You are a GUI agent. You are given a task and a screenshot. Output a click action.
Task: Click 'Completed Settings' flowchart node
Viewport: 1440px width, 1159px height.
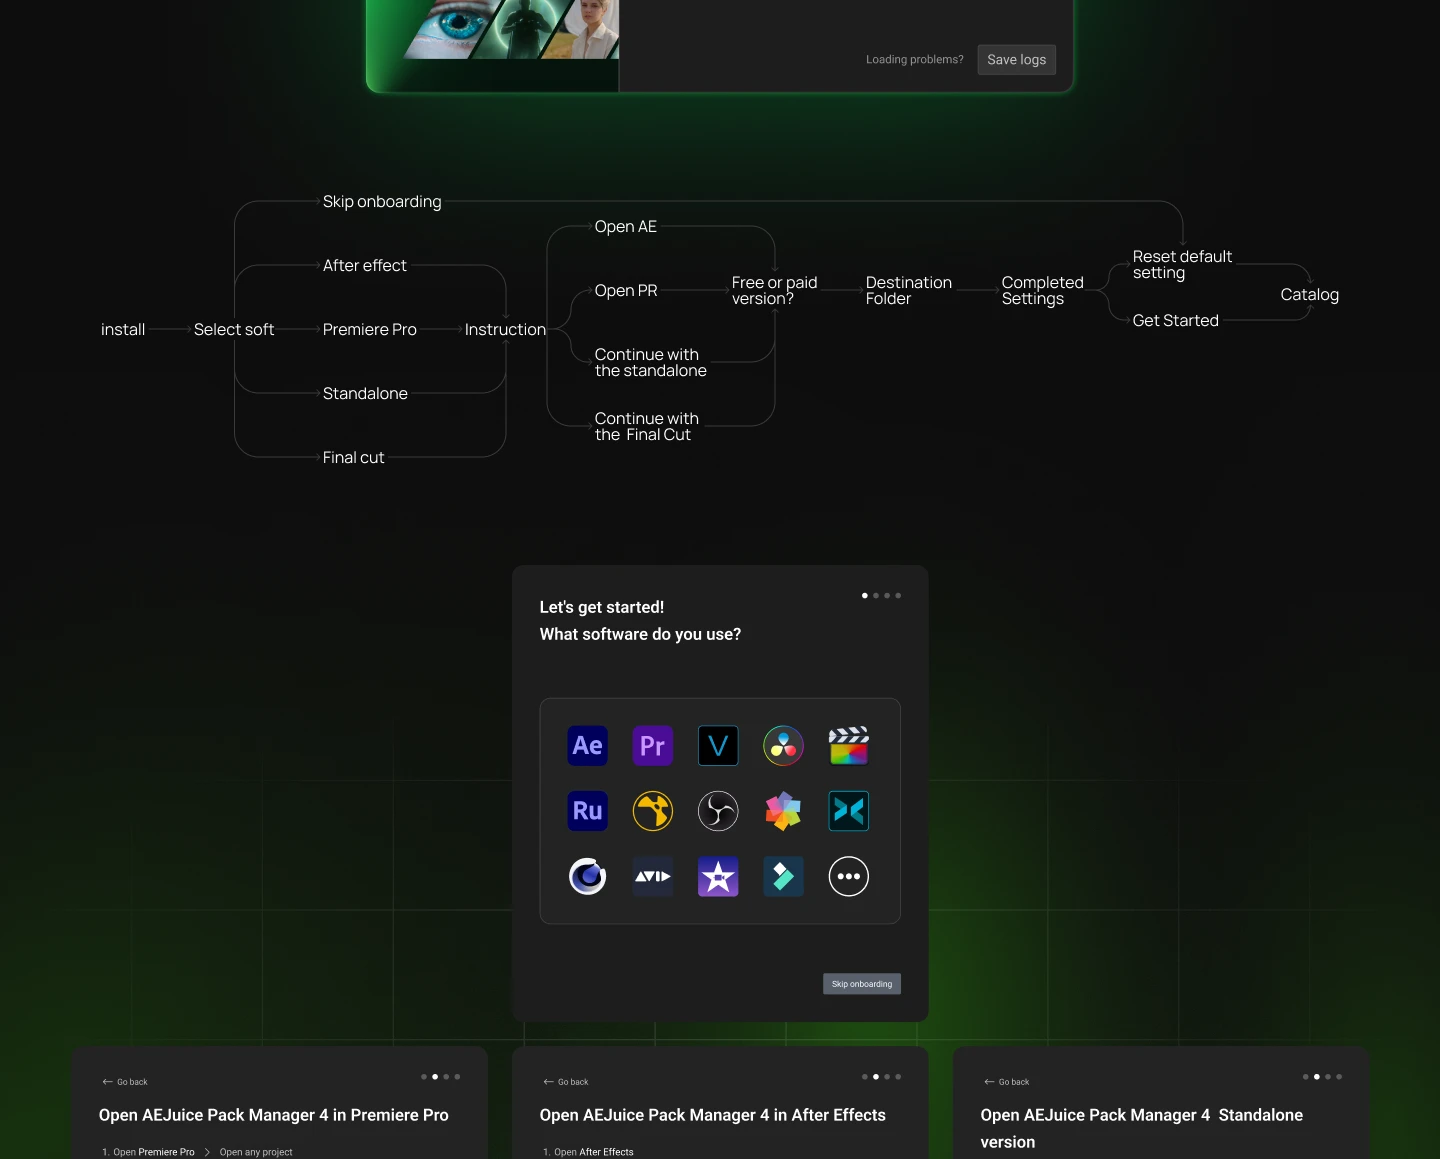pos(1043,291)
